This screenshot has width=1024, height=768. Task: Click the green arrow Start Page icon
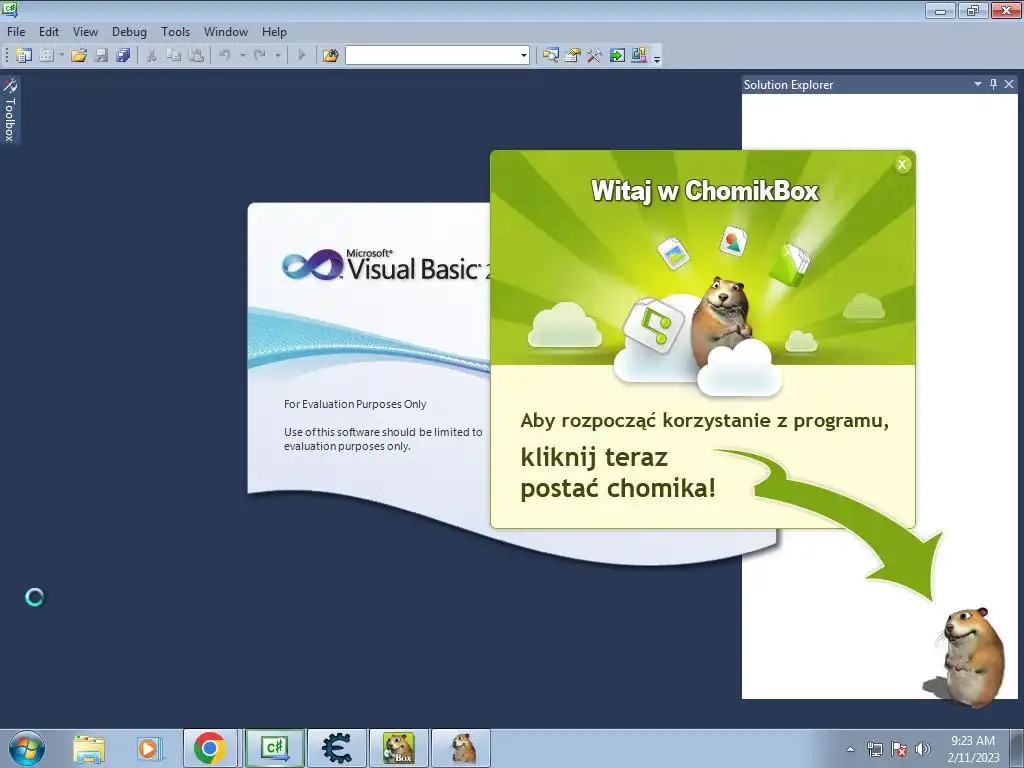pos(617,56)
